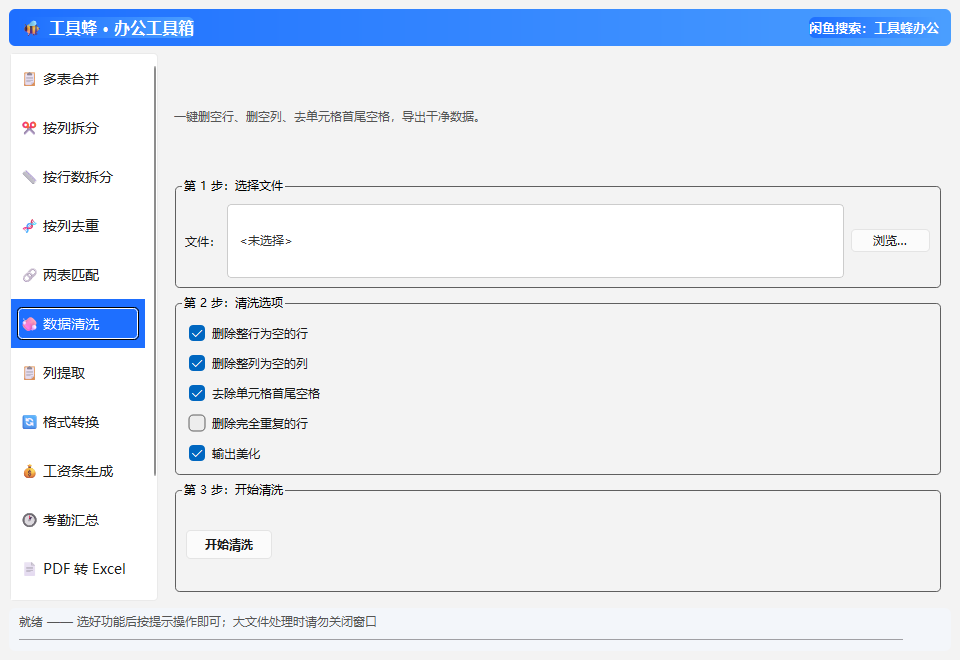Click the clipboard icon beside 列提取
This screenshot has width=960, height=660.
click(x=29, y=373)
